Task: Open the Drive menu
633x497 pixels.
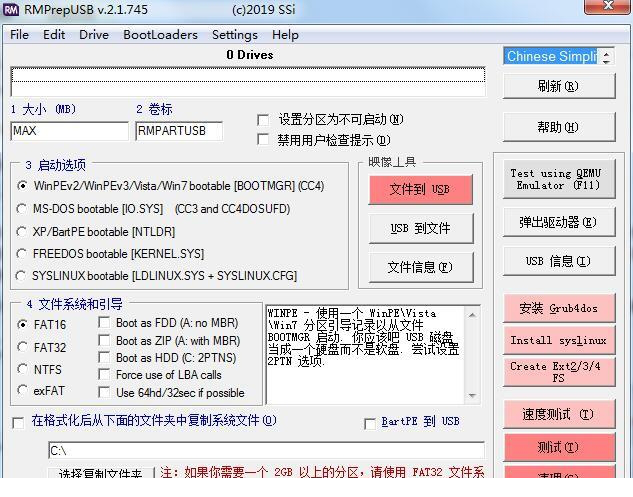Action: coord(94,35)
